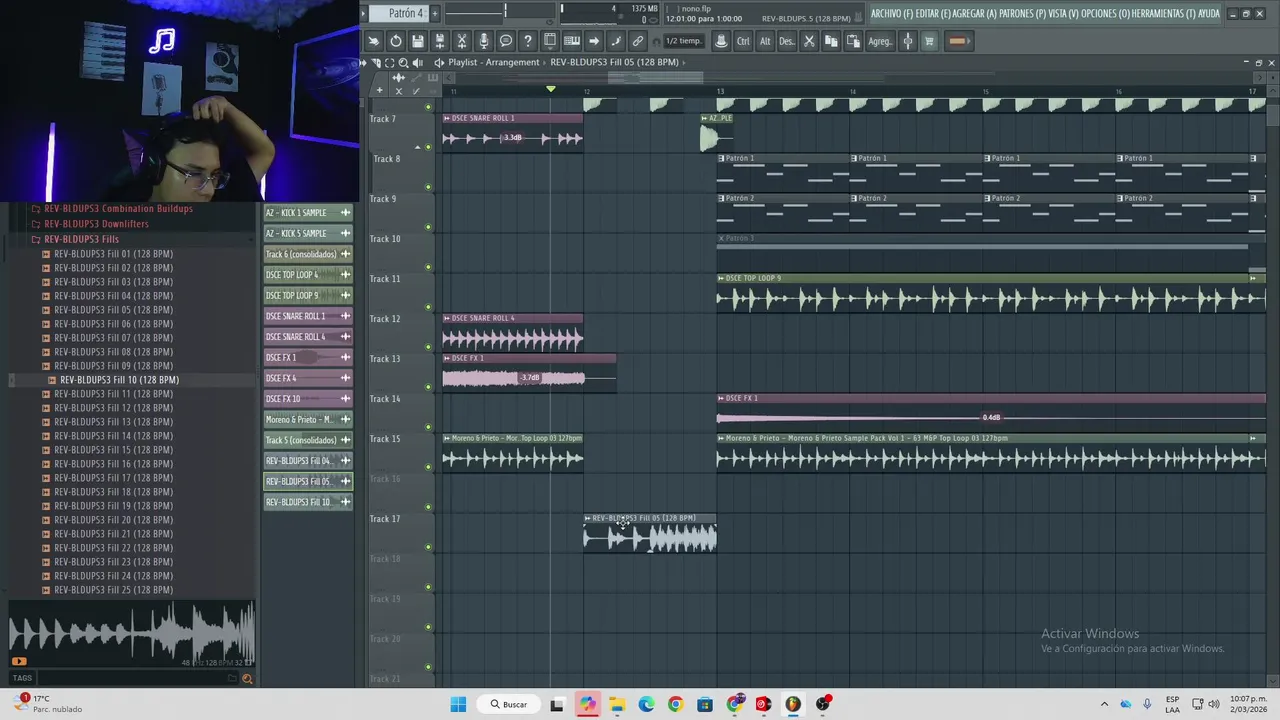Play the sample preview with orange play icon
The image size is (1280, 720).
18,661
